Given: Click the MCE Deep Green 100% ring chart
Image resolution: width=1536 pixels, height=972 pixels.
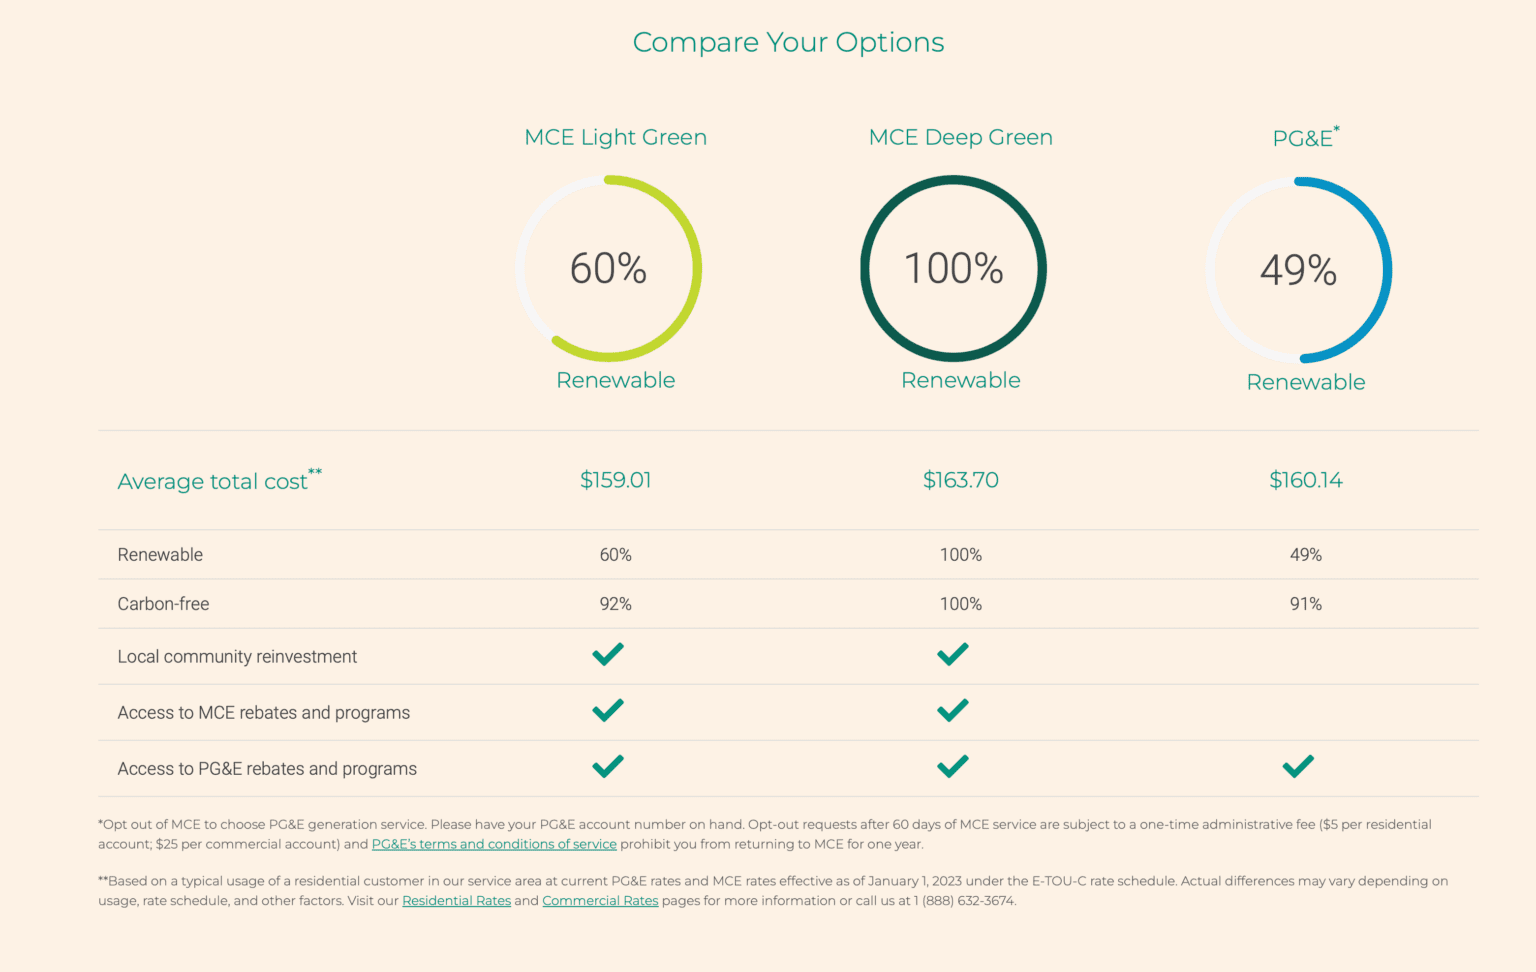Looking at the screenshot, I should tap(954, 268).
